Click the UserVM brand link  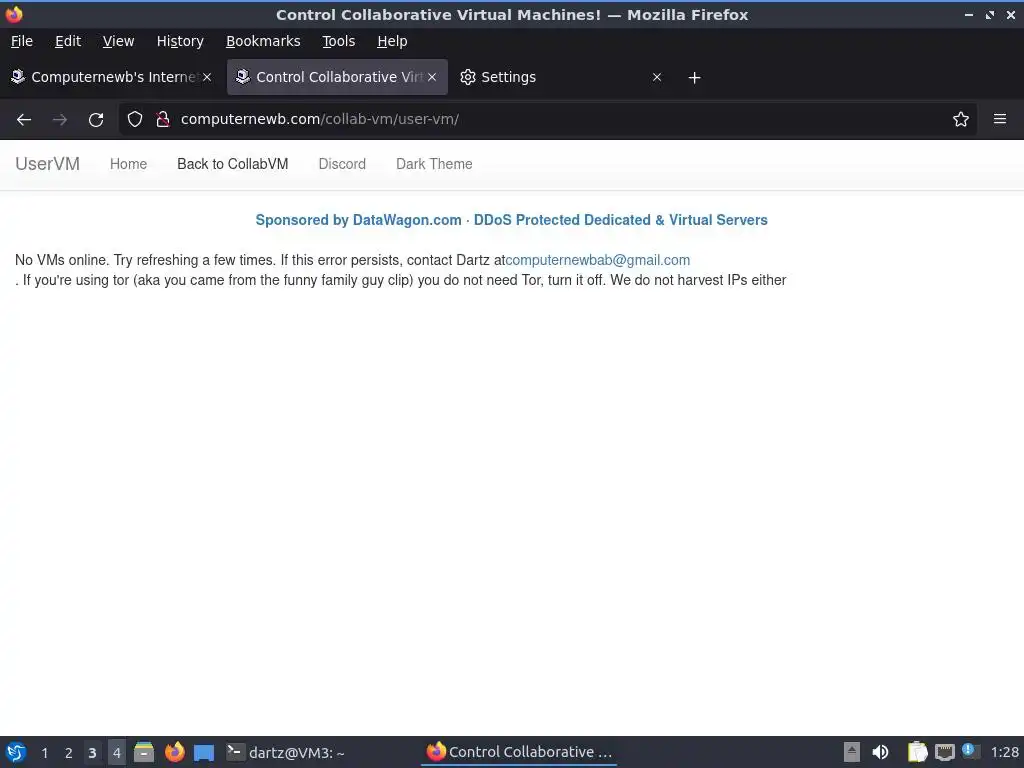tap(47, 164)
